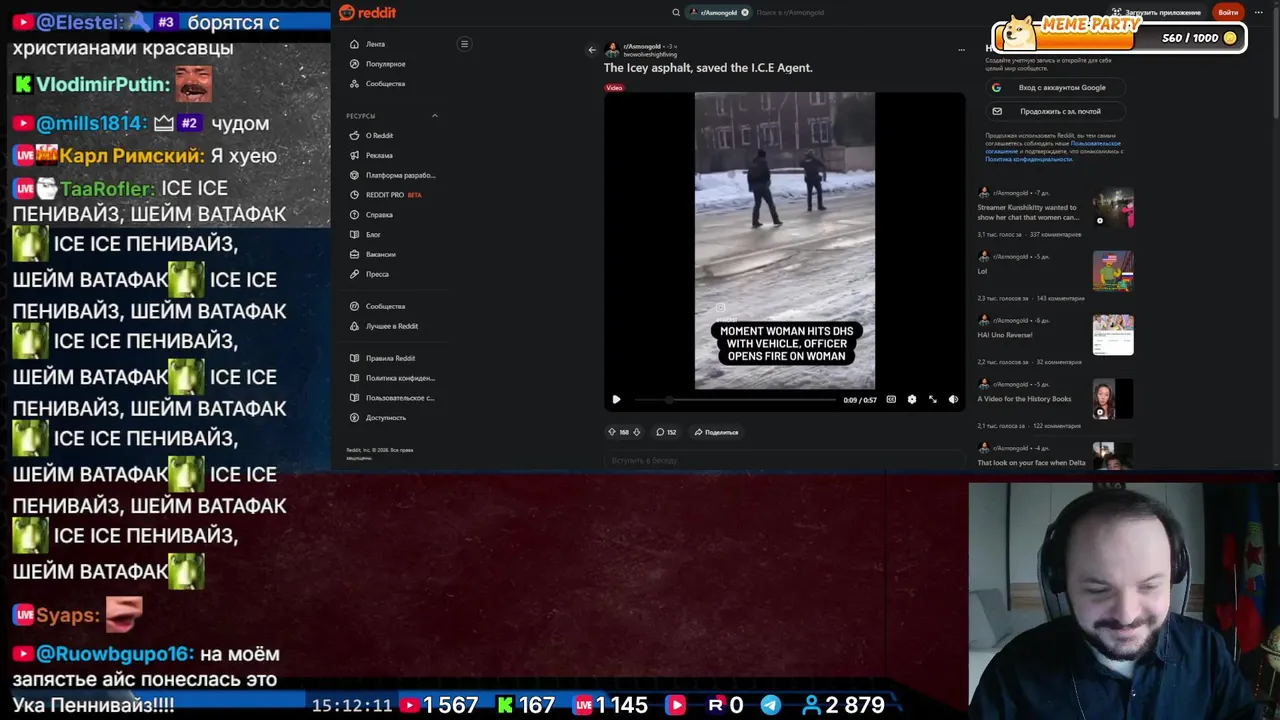Enter video fullscreen
Viewport: 1280px width, 720px height.
click(x=933, y=399)
